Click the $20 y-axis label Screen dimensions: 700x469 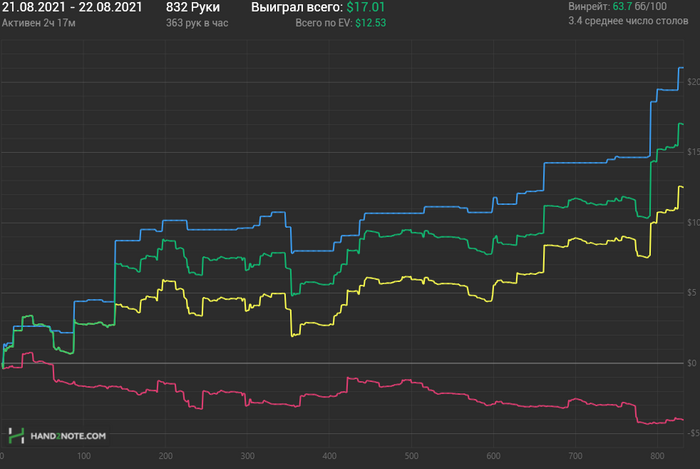click(x=693, y=82)
